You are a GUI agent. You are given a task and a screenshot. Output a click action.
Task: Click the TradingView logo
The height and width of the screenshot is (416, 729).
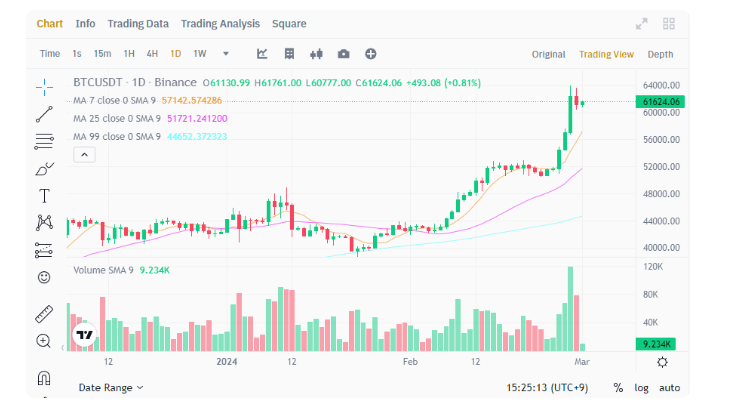(x=85, y=335)
